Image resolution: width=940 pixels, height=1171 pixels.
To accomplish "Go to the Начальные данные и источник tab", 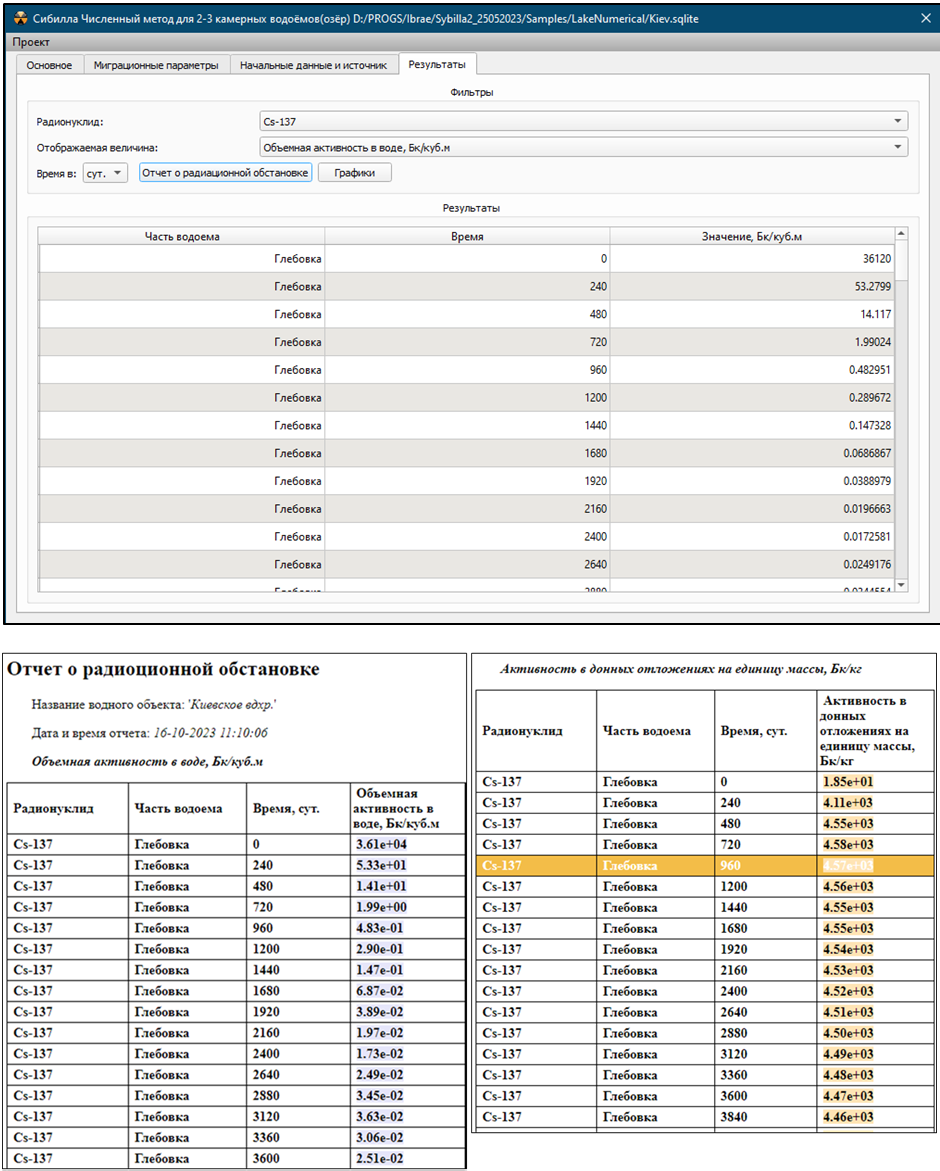I will [x=314, y=65].
